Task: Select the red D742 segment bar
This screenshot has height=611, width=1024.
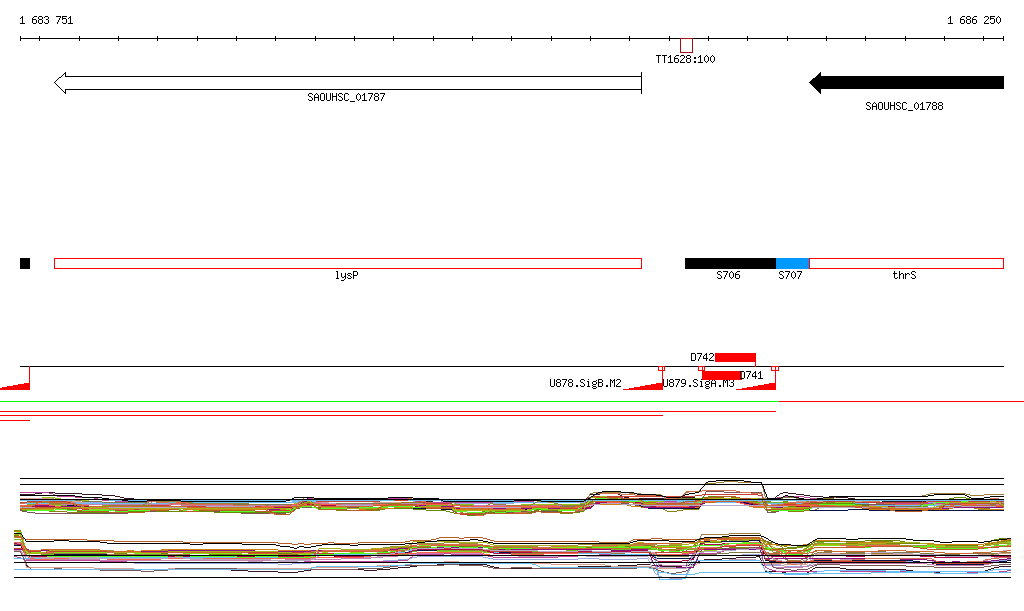Action: [x=735, y=357]
